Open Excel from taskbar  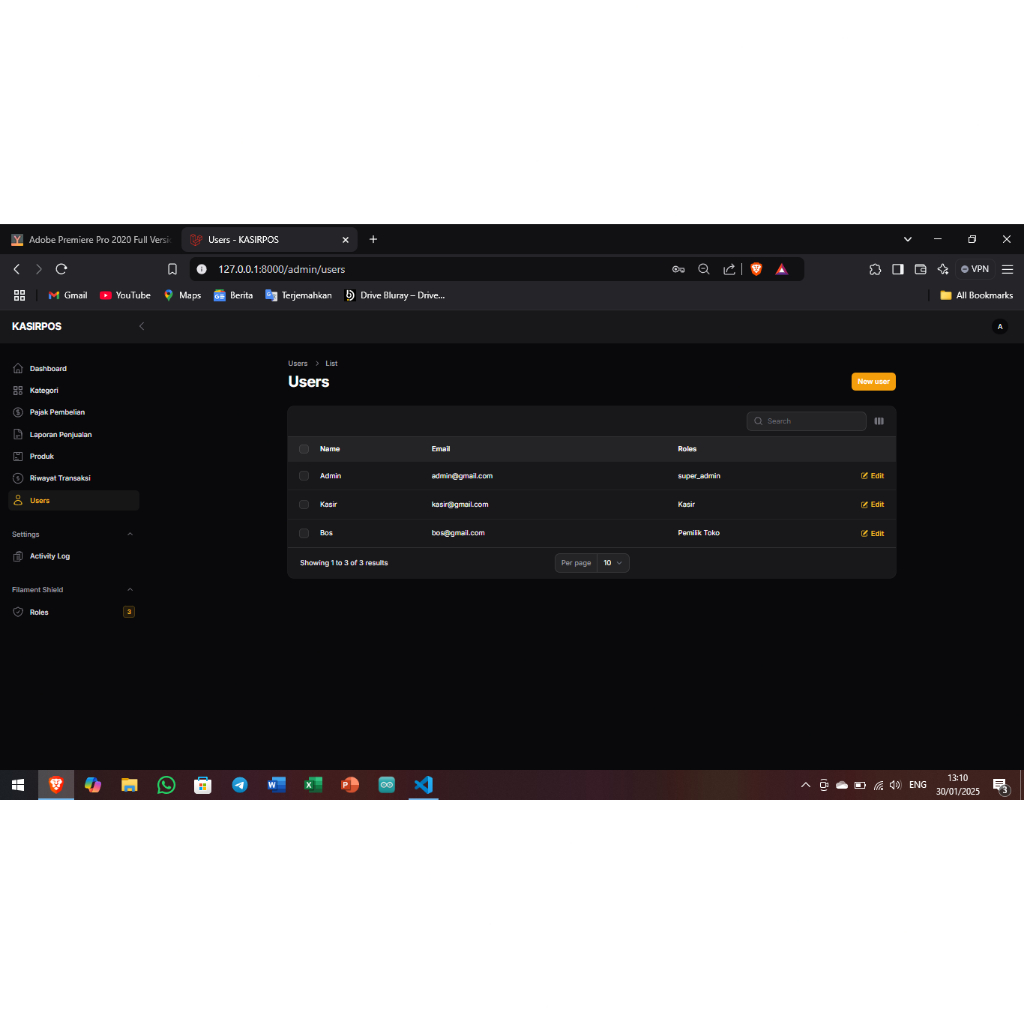(313, 785)
